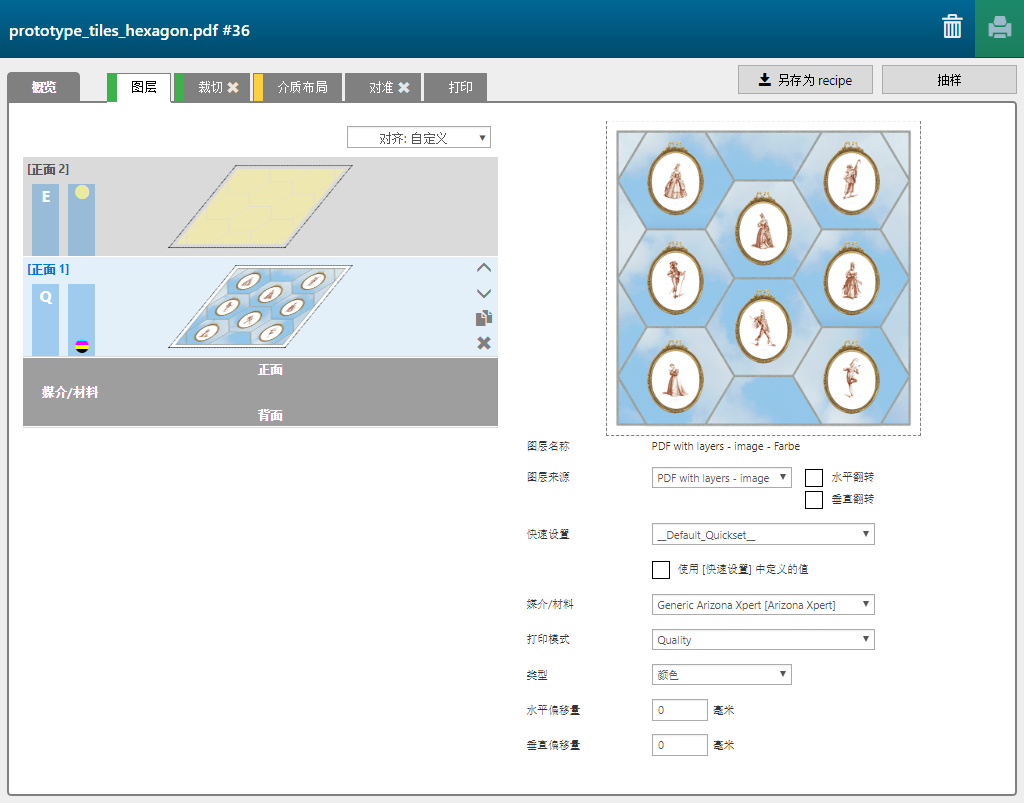Screen dimensions: 1024x803
Task: Click the layer name PDF with layers - image - Farbe
Action: point(726,447)
